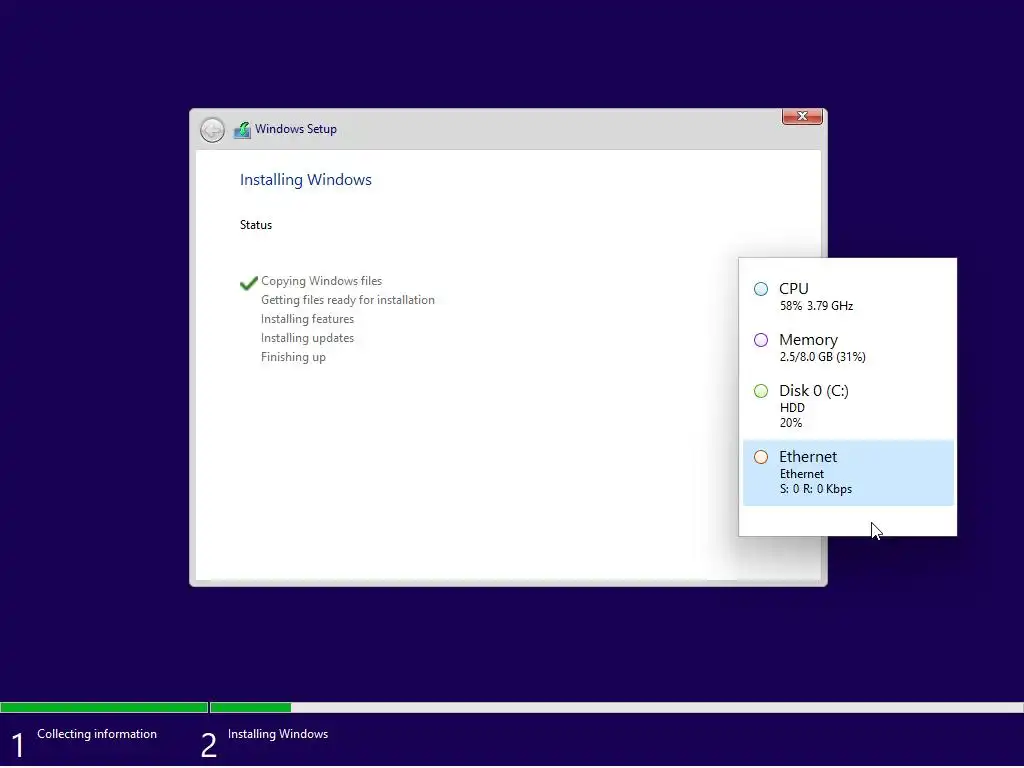Click the "S: 0 R: 0 Kbps" network value
1024x768 pixels.
816,488
